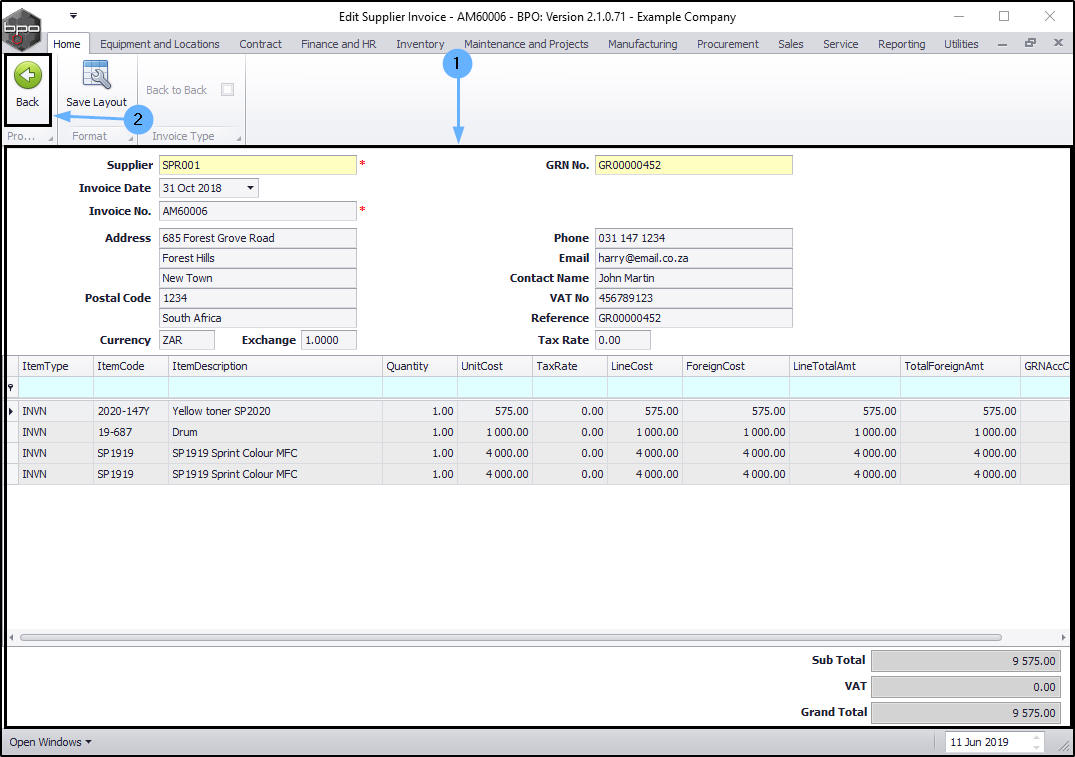Image resolution: width=1075 pixels, height=757 pixels.
Task: Click the Save Layout icon
Action: pyautogui.click(x=96, y=76)
